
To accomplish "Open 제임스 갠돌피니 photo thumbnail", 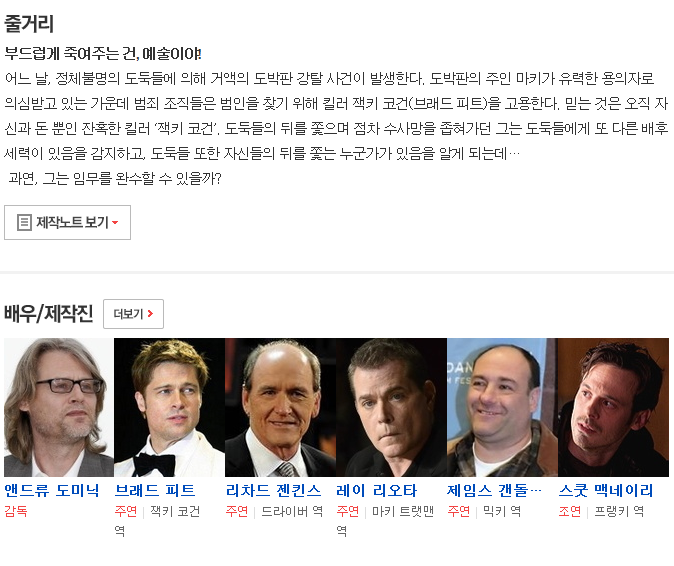I will click(502, 407).
